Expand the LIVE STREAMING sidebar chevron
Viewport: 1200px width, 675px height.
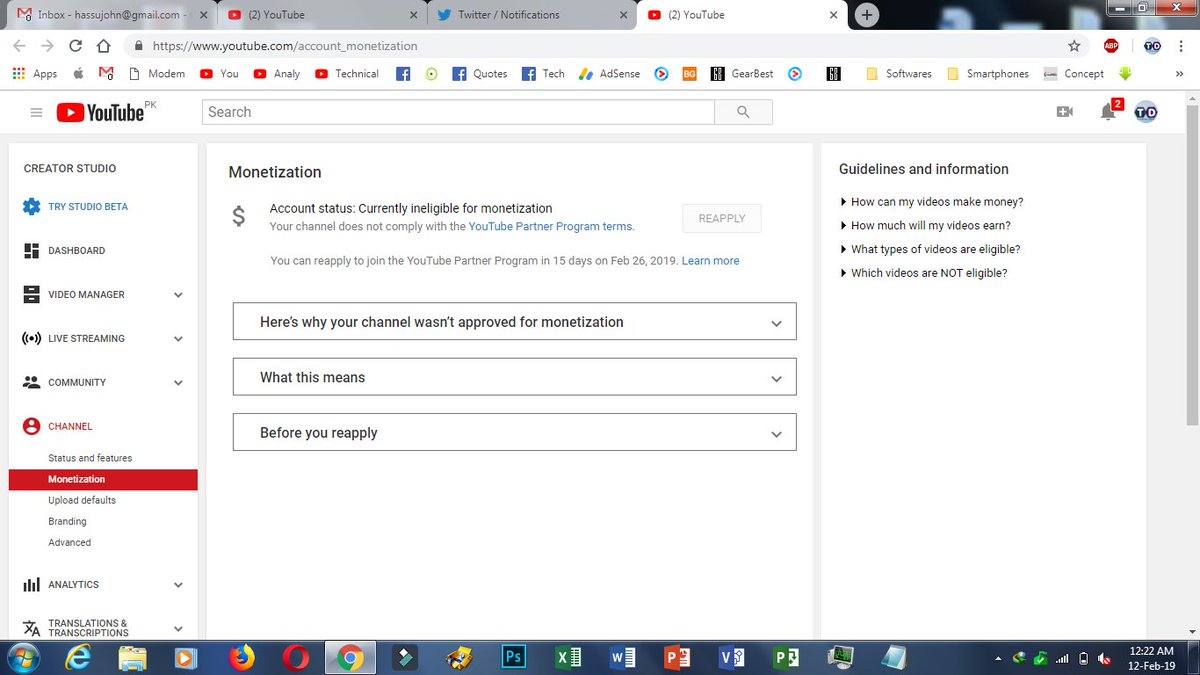178,339
